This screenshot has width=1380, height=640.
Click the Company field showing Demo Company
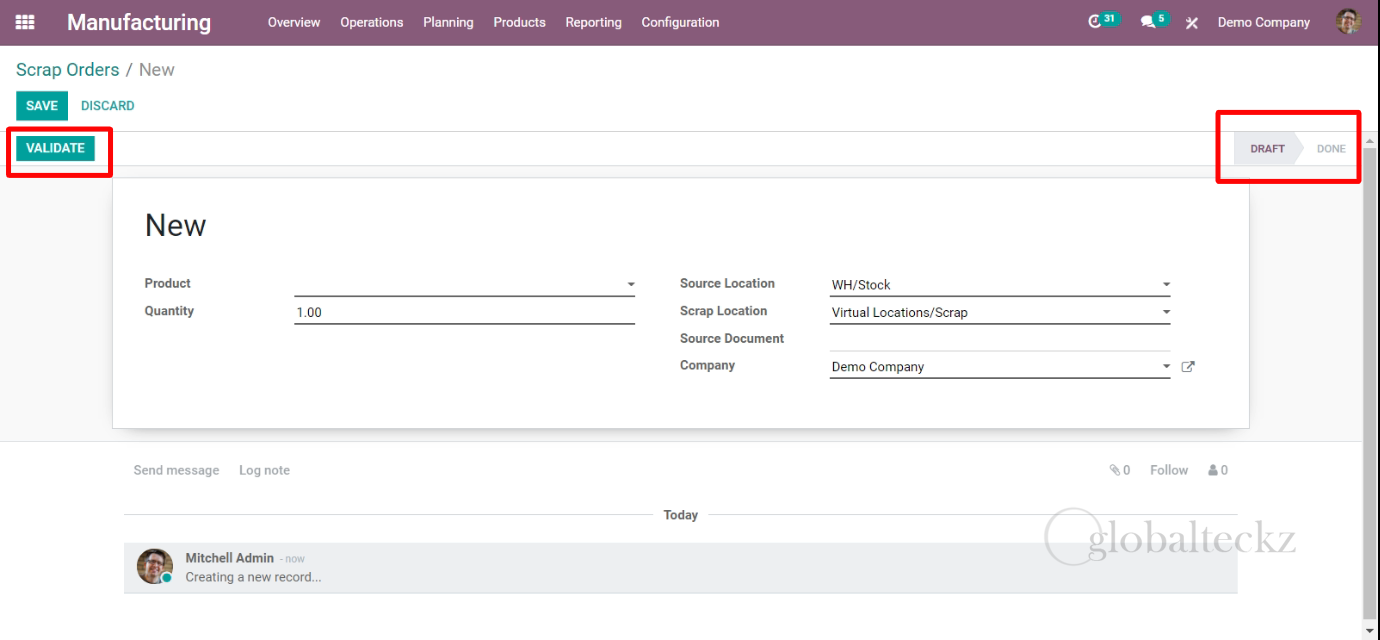point(1000,367)
